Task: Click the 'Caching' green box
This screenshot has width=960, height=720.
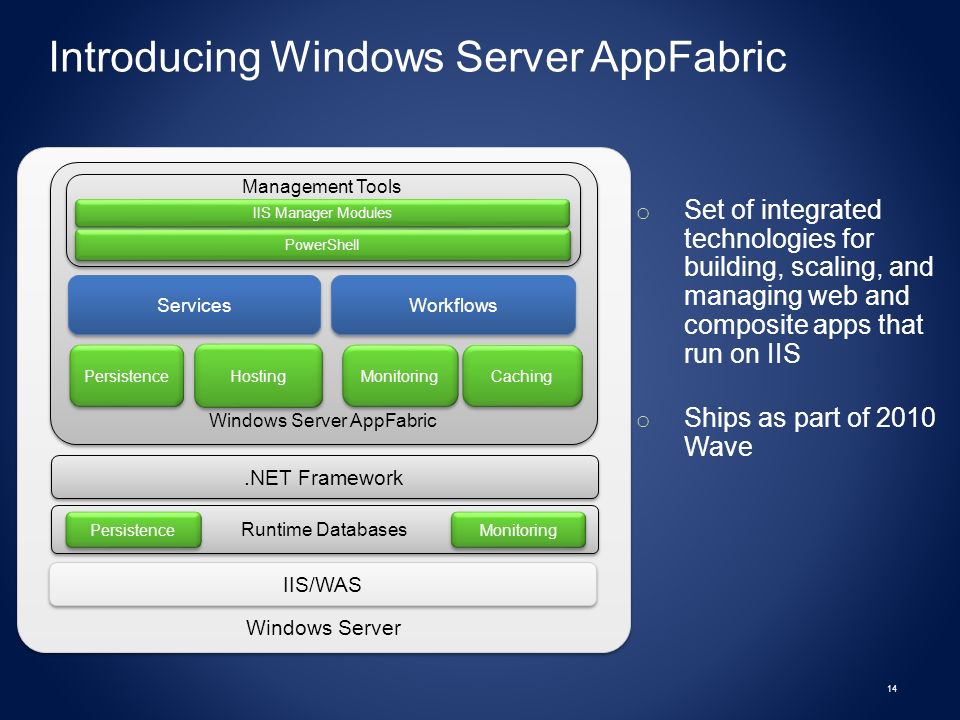Action: 522,376
